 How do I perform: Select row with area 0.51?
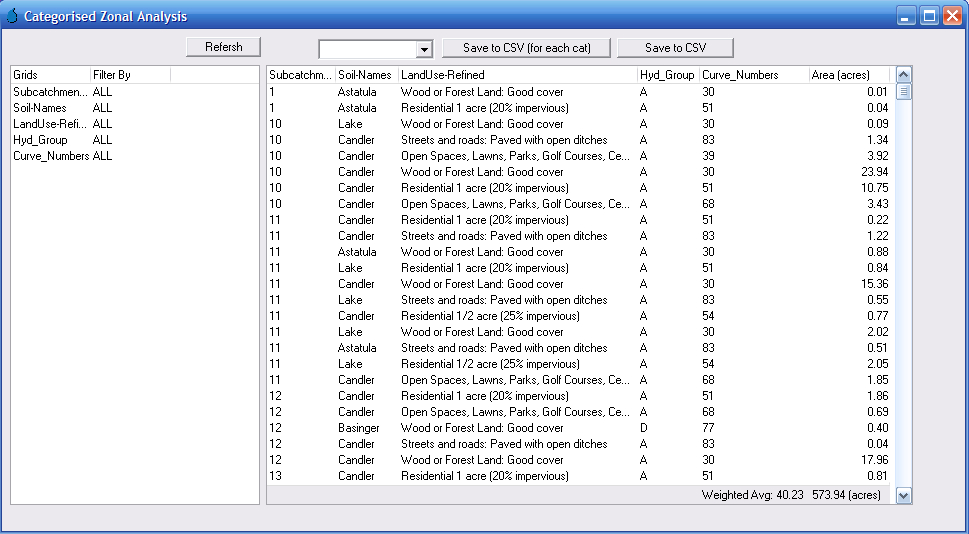point(579,348)
